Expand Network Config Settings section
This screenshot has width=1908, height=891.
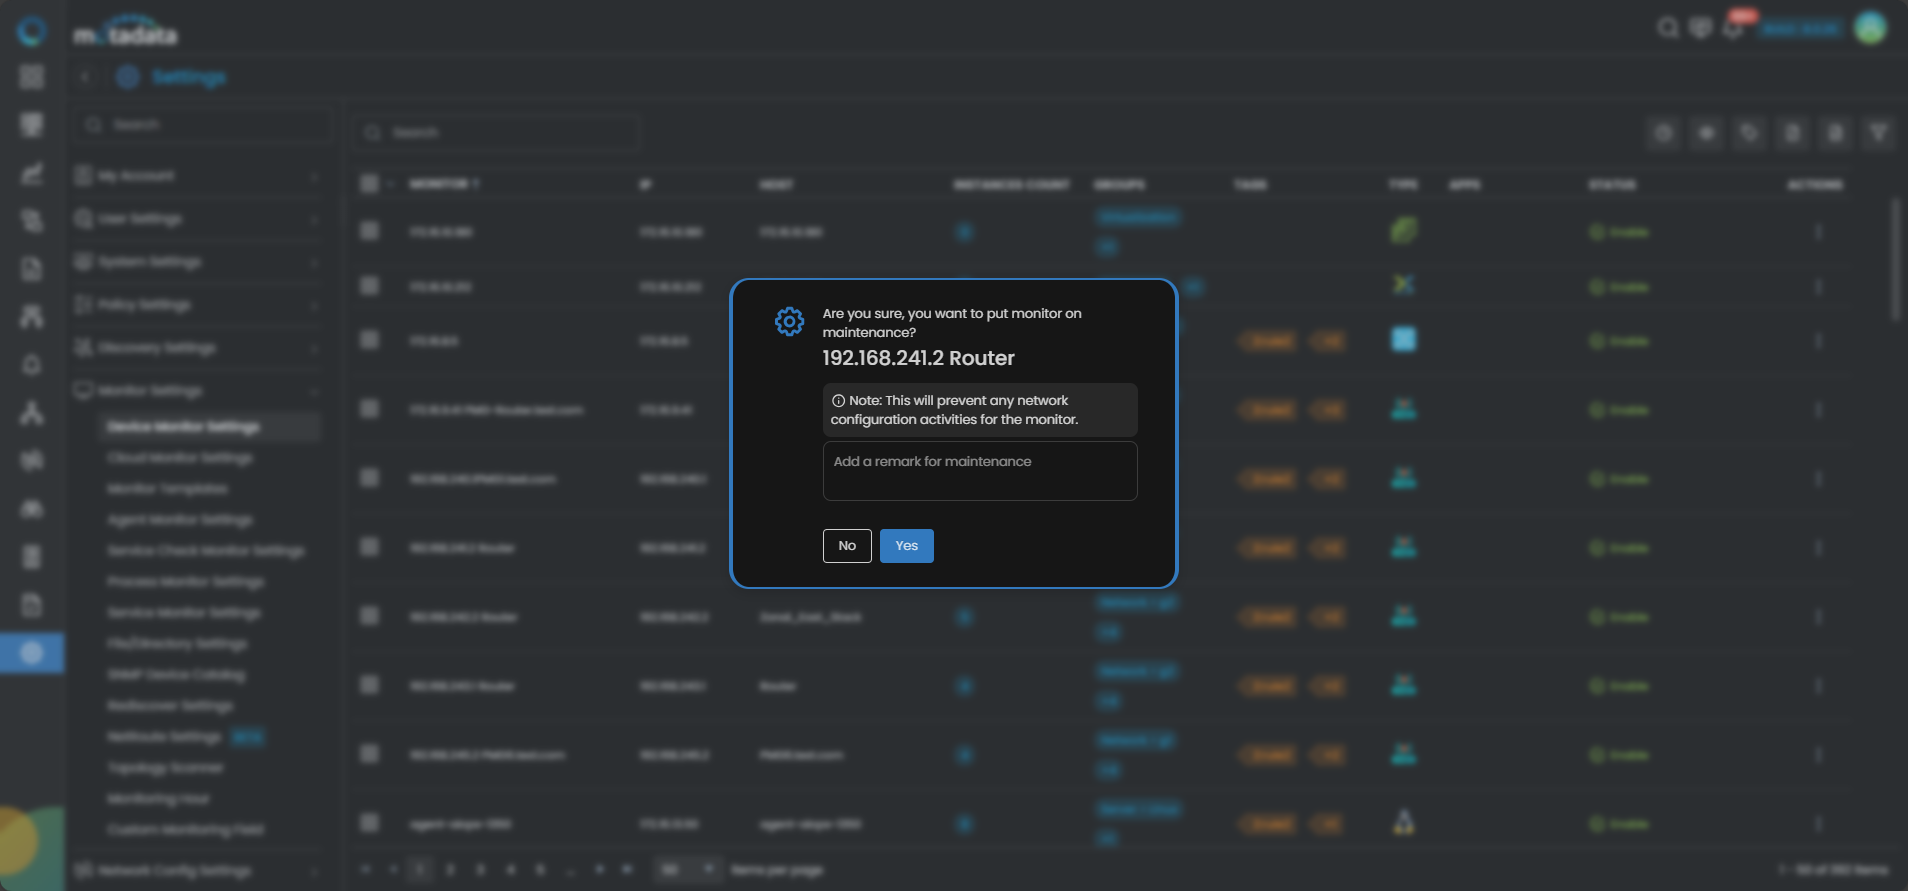coord(197,871)
